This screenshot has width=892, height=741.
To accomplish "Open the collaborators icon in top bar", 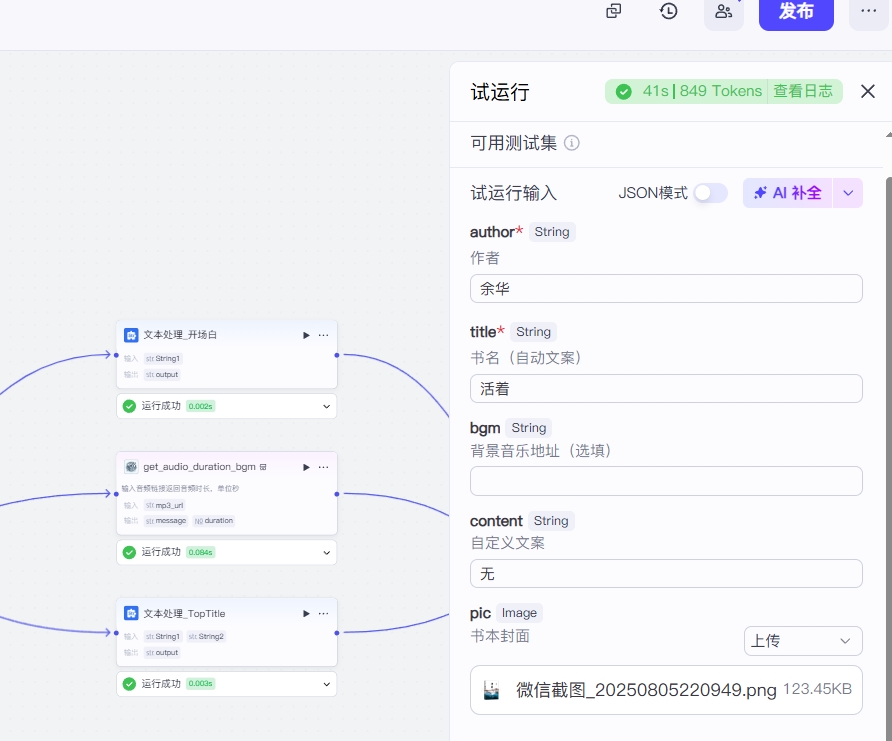I will coord(724,12).
